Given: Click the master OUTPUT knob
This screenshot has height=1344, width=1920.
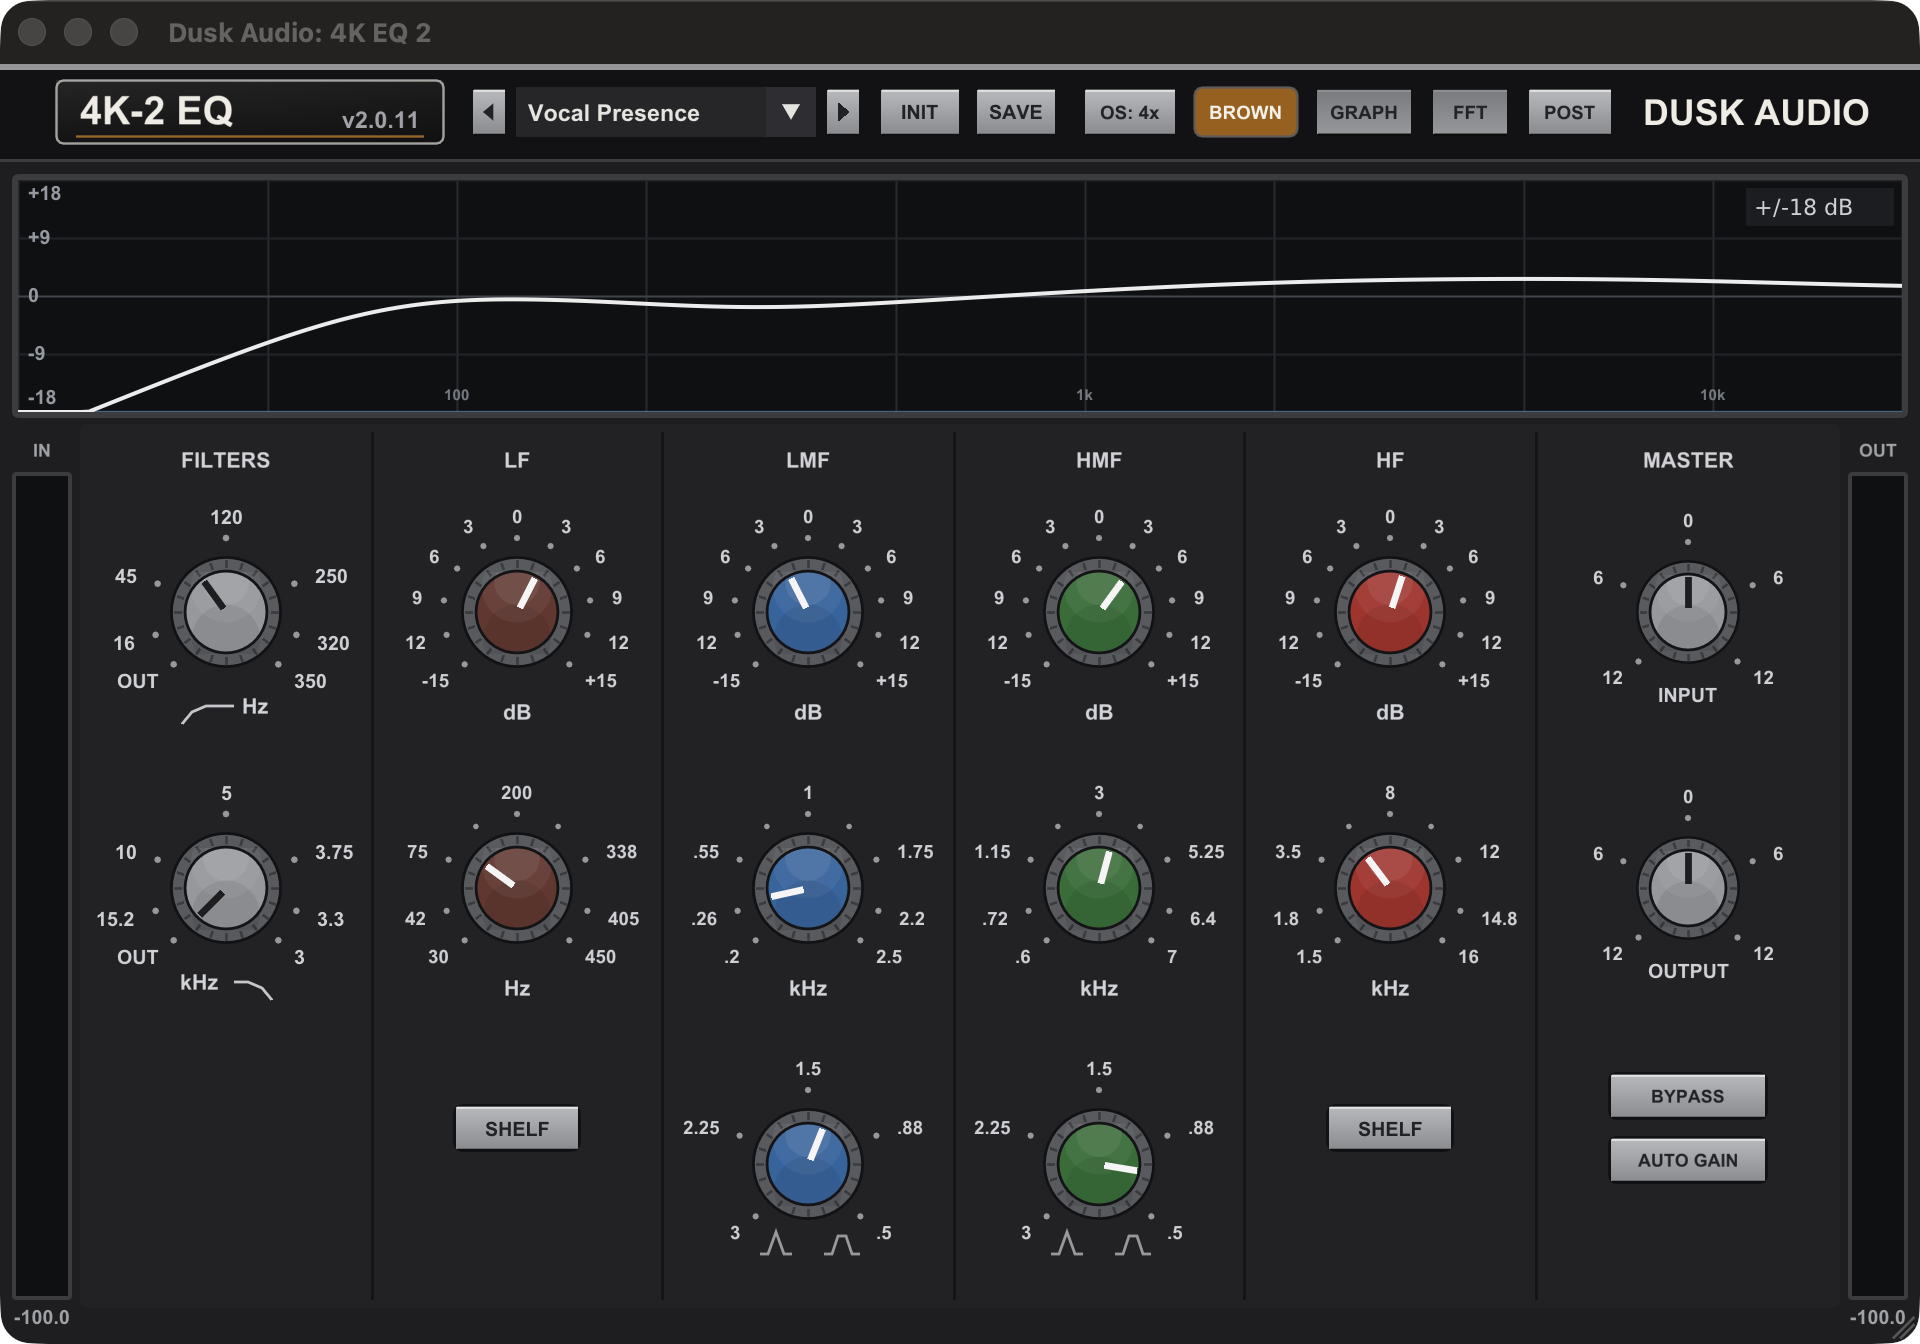Looking at the screenshot, I should pos(1688,888).
